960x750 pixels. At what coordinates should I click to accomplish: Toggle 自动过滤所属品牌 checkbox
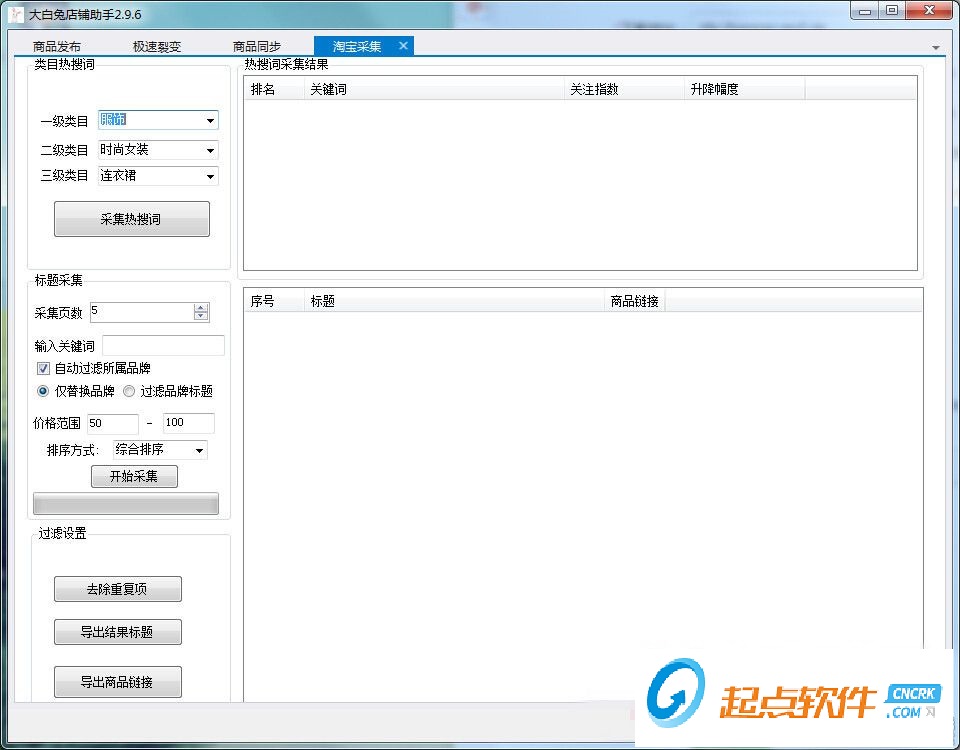tap(43, 369)
